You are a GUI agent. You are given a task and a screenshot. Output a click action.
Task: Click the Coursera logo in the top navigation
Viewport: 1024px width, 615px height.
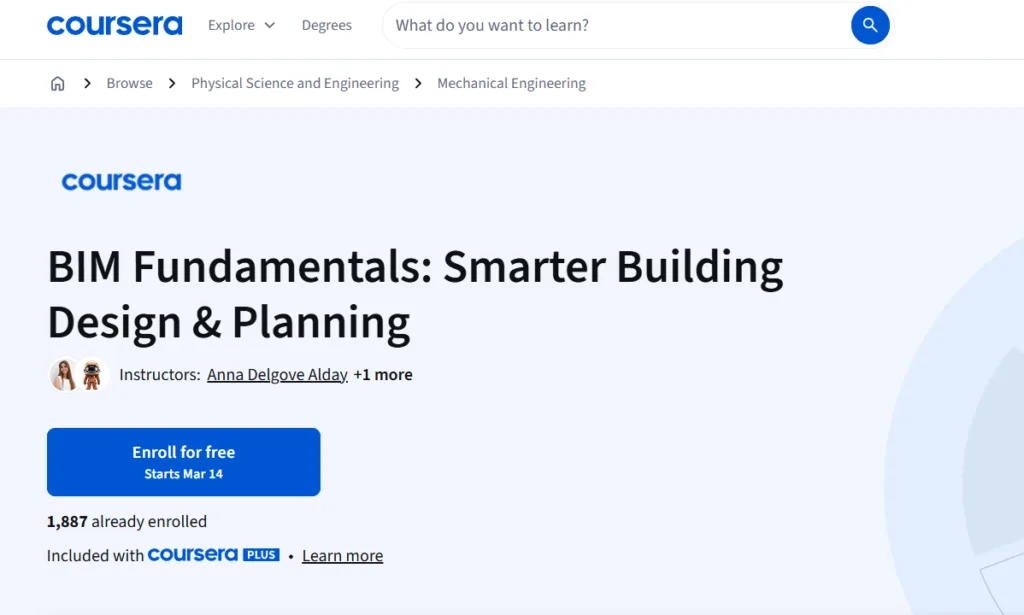point(114,25)
